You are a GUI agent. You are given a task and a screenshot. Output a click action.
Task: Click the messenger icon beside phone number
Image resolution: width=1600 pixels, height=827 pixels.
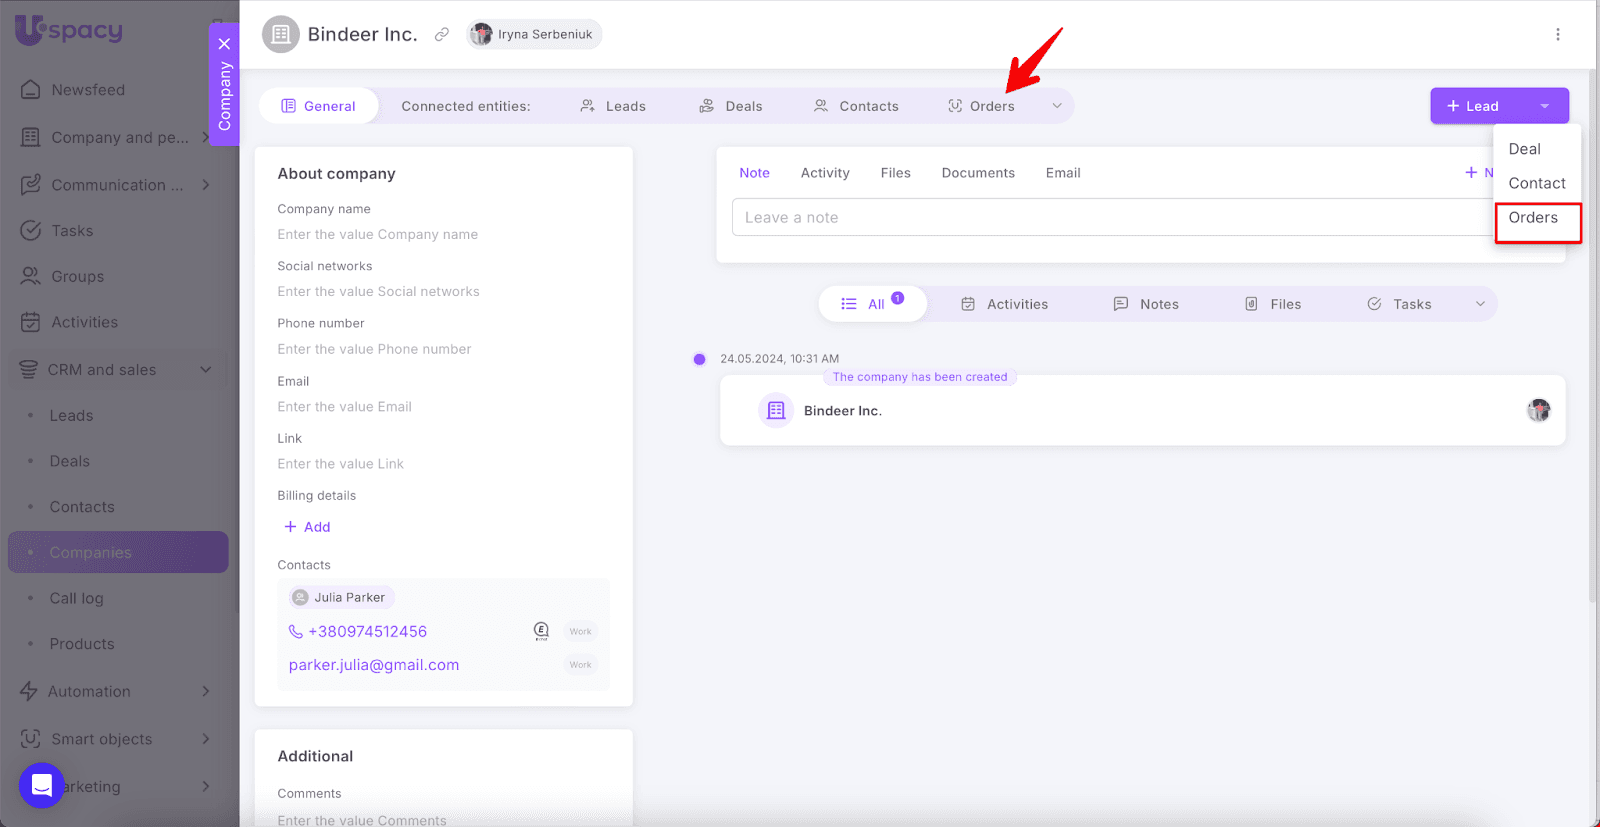click(541, 631)
